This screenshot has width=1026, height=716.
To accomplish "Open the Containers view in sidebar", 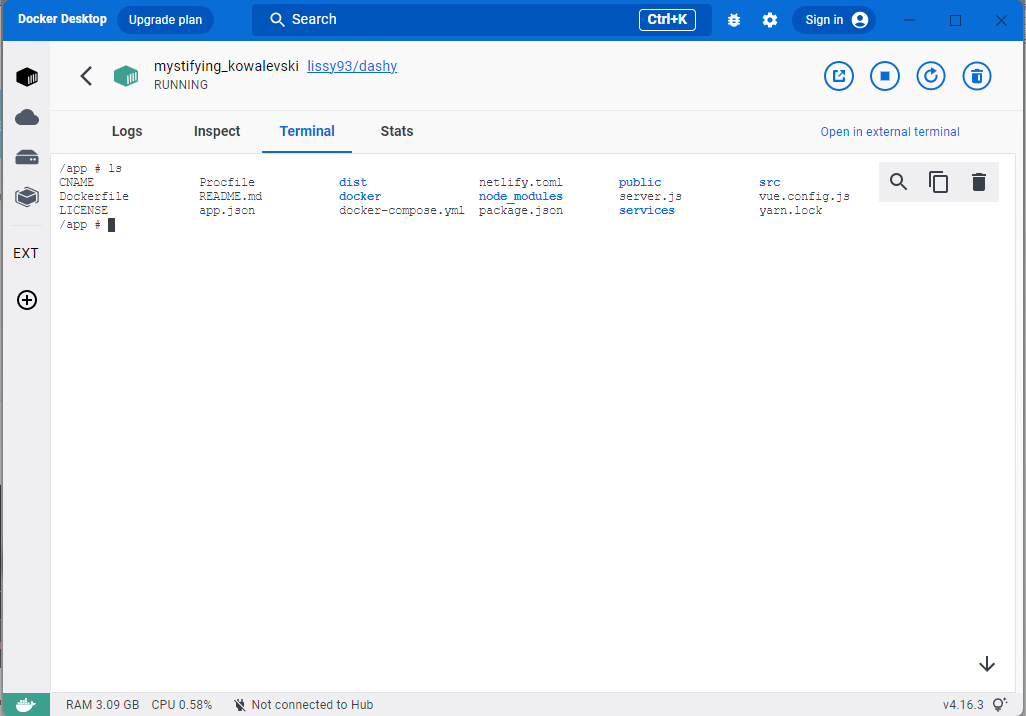I will click(27, 77).
